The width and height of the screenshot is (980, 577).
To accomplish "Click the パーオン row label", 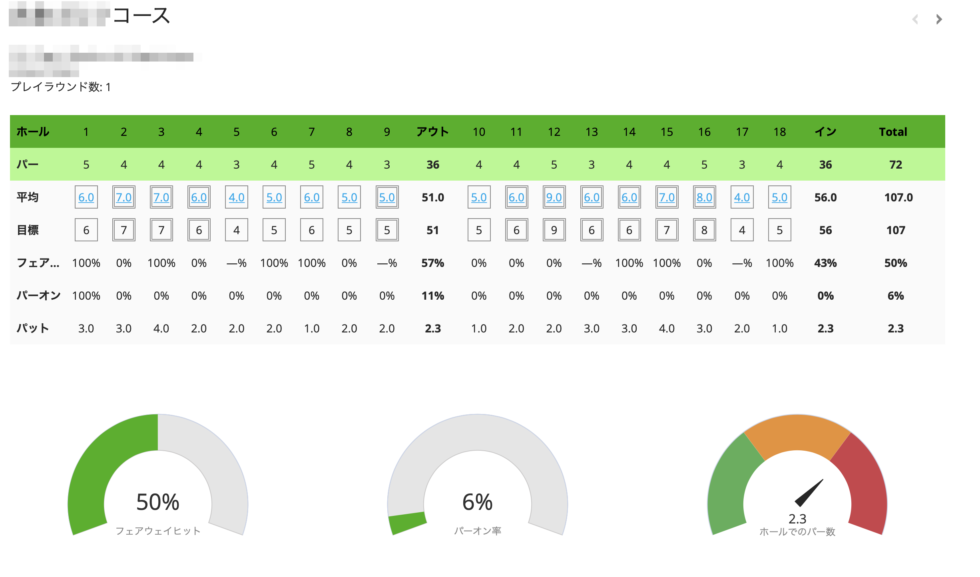I will 37,296.
